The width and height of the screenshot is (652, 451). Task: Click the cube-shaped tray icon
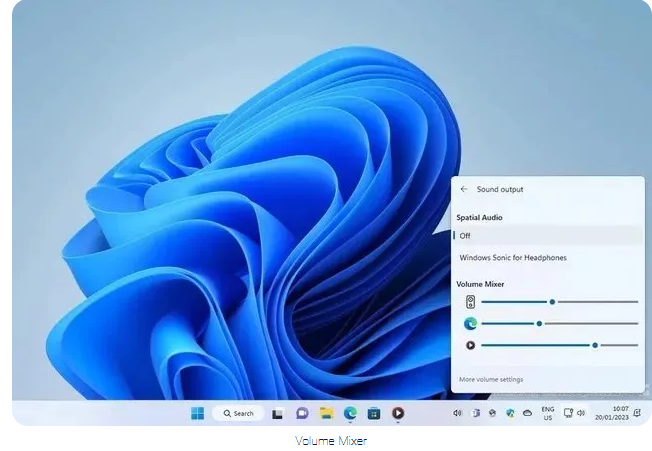pyautogui.click(x=492, y=413)
